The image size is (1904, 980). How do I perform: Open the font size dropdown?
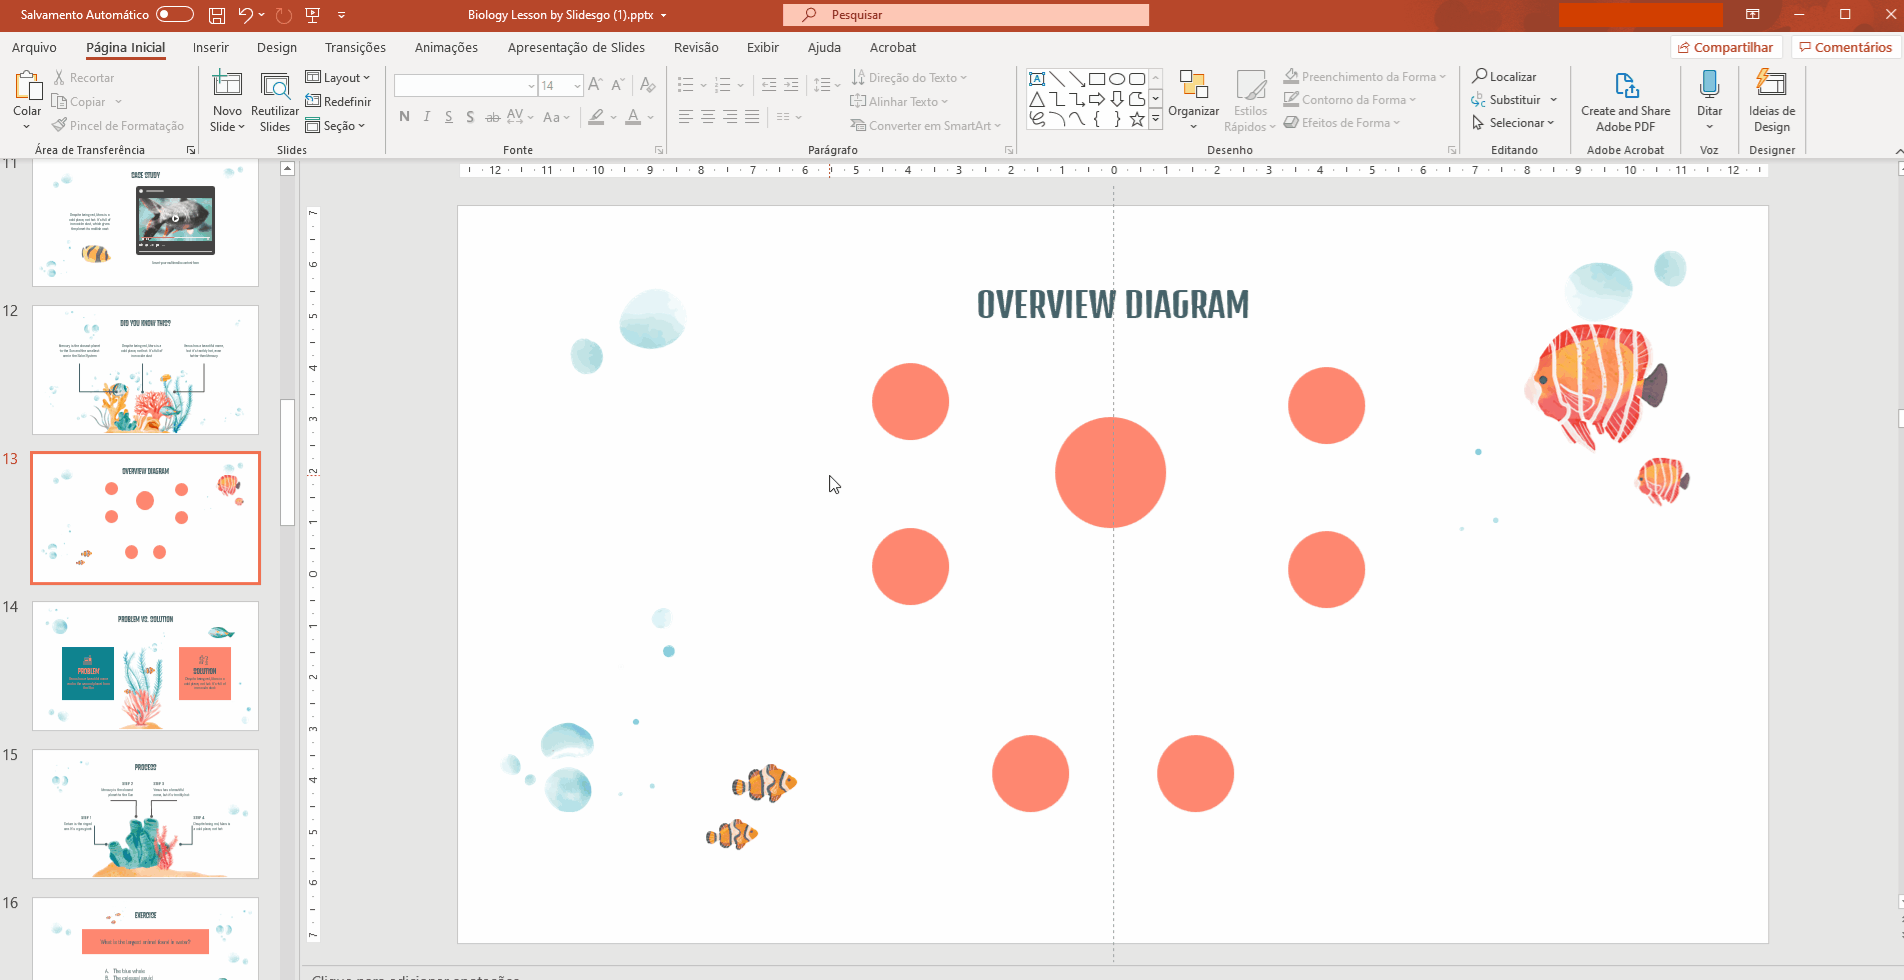tap(578, 86)
